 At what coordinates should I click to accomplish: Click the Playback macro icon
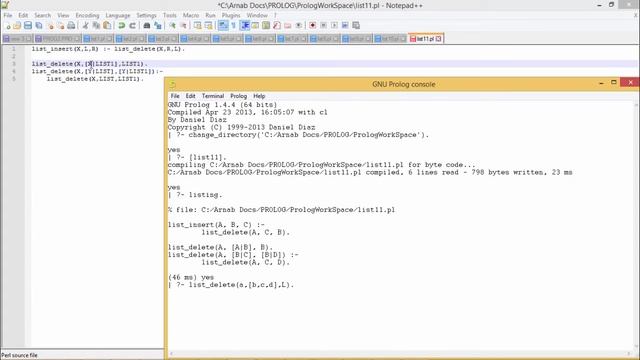(334, 25)
